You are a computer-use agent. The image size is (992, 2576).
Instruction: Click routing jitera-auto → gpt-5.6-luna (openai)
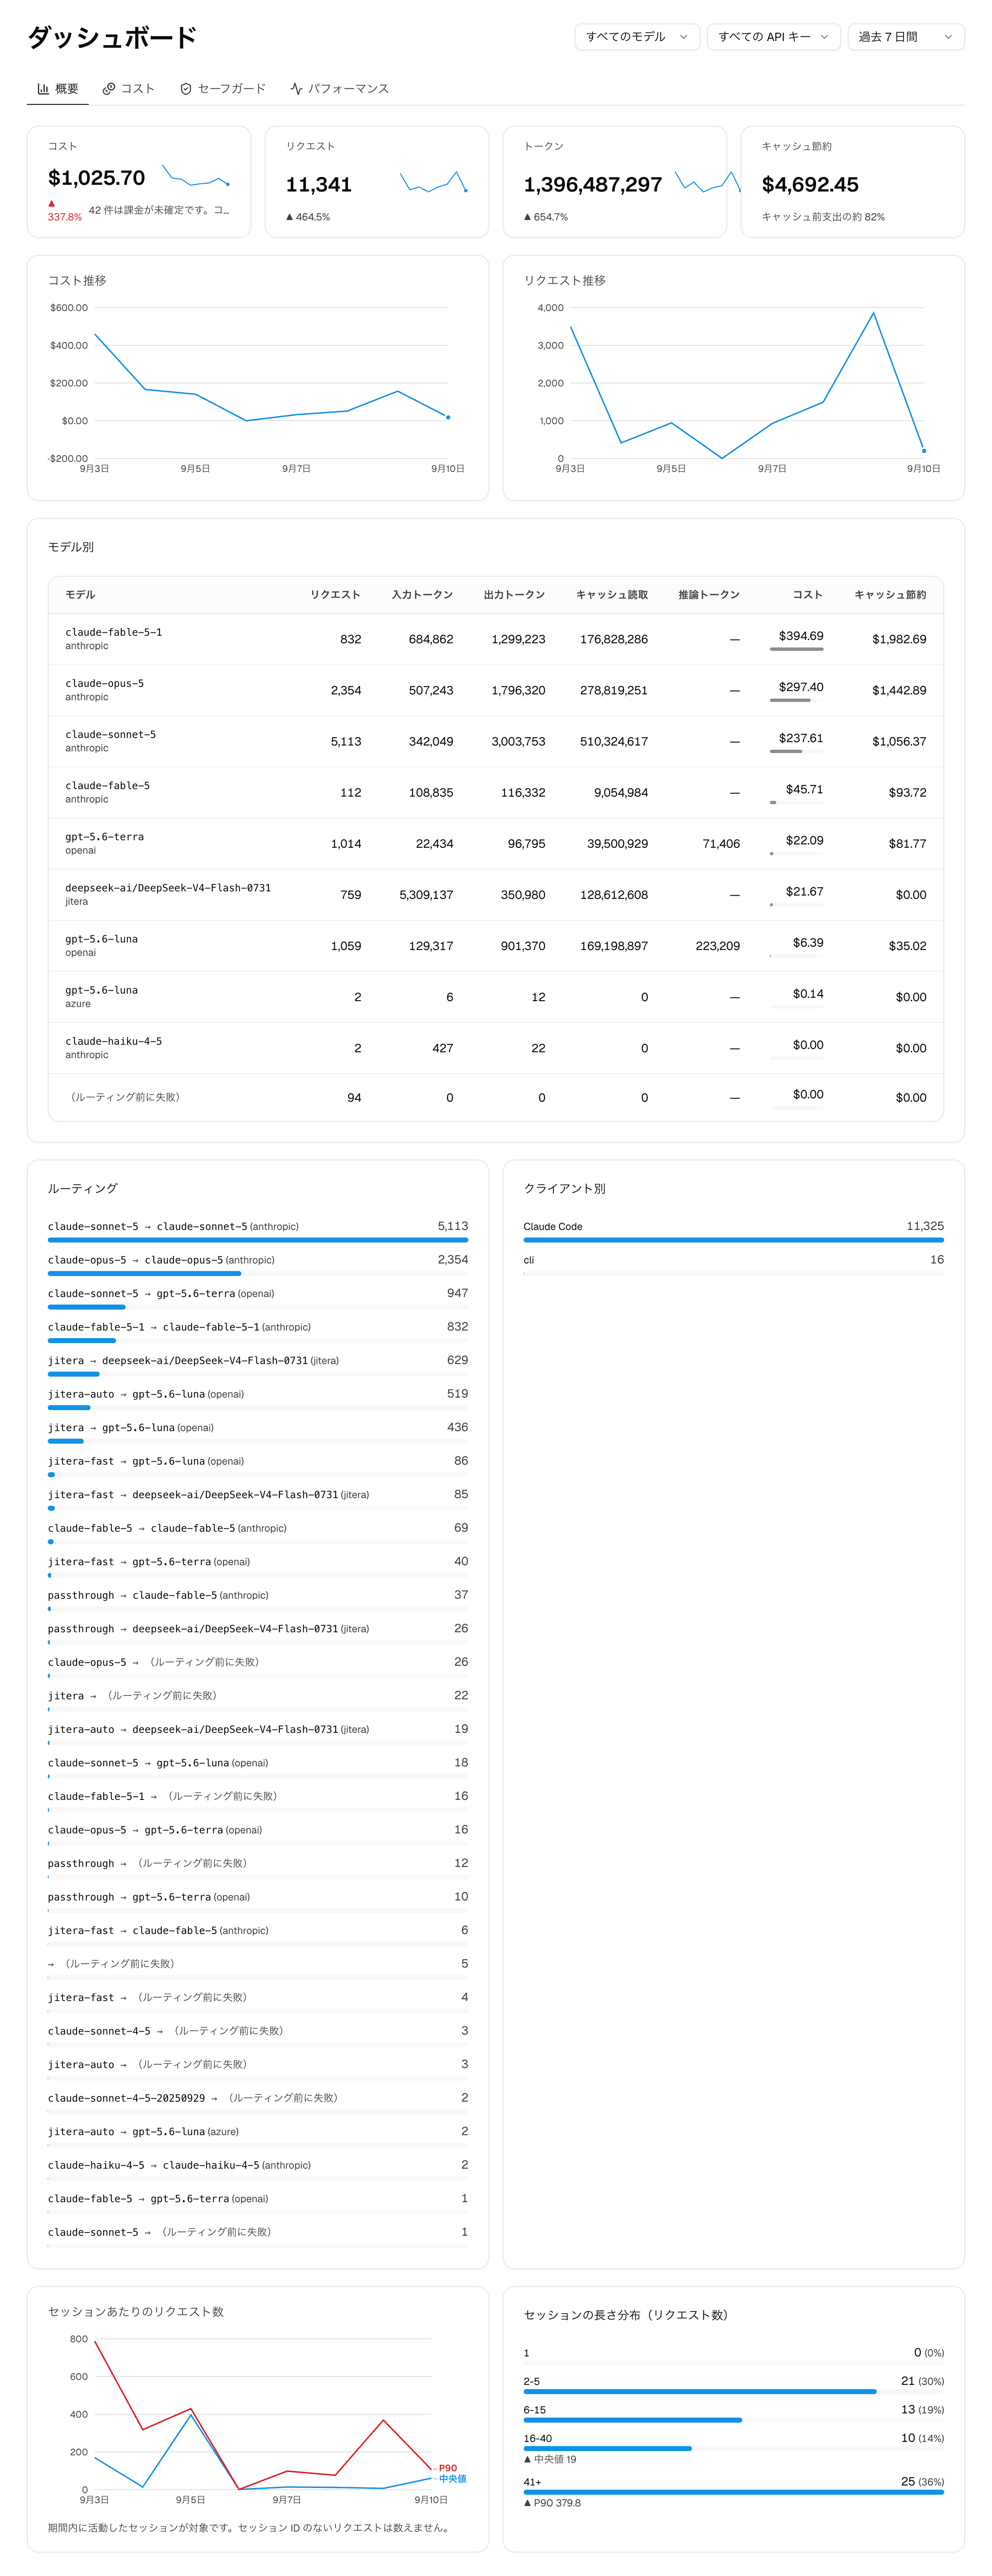[258, 1399]
